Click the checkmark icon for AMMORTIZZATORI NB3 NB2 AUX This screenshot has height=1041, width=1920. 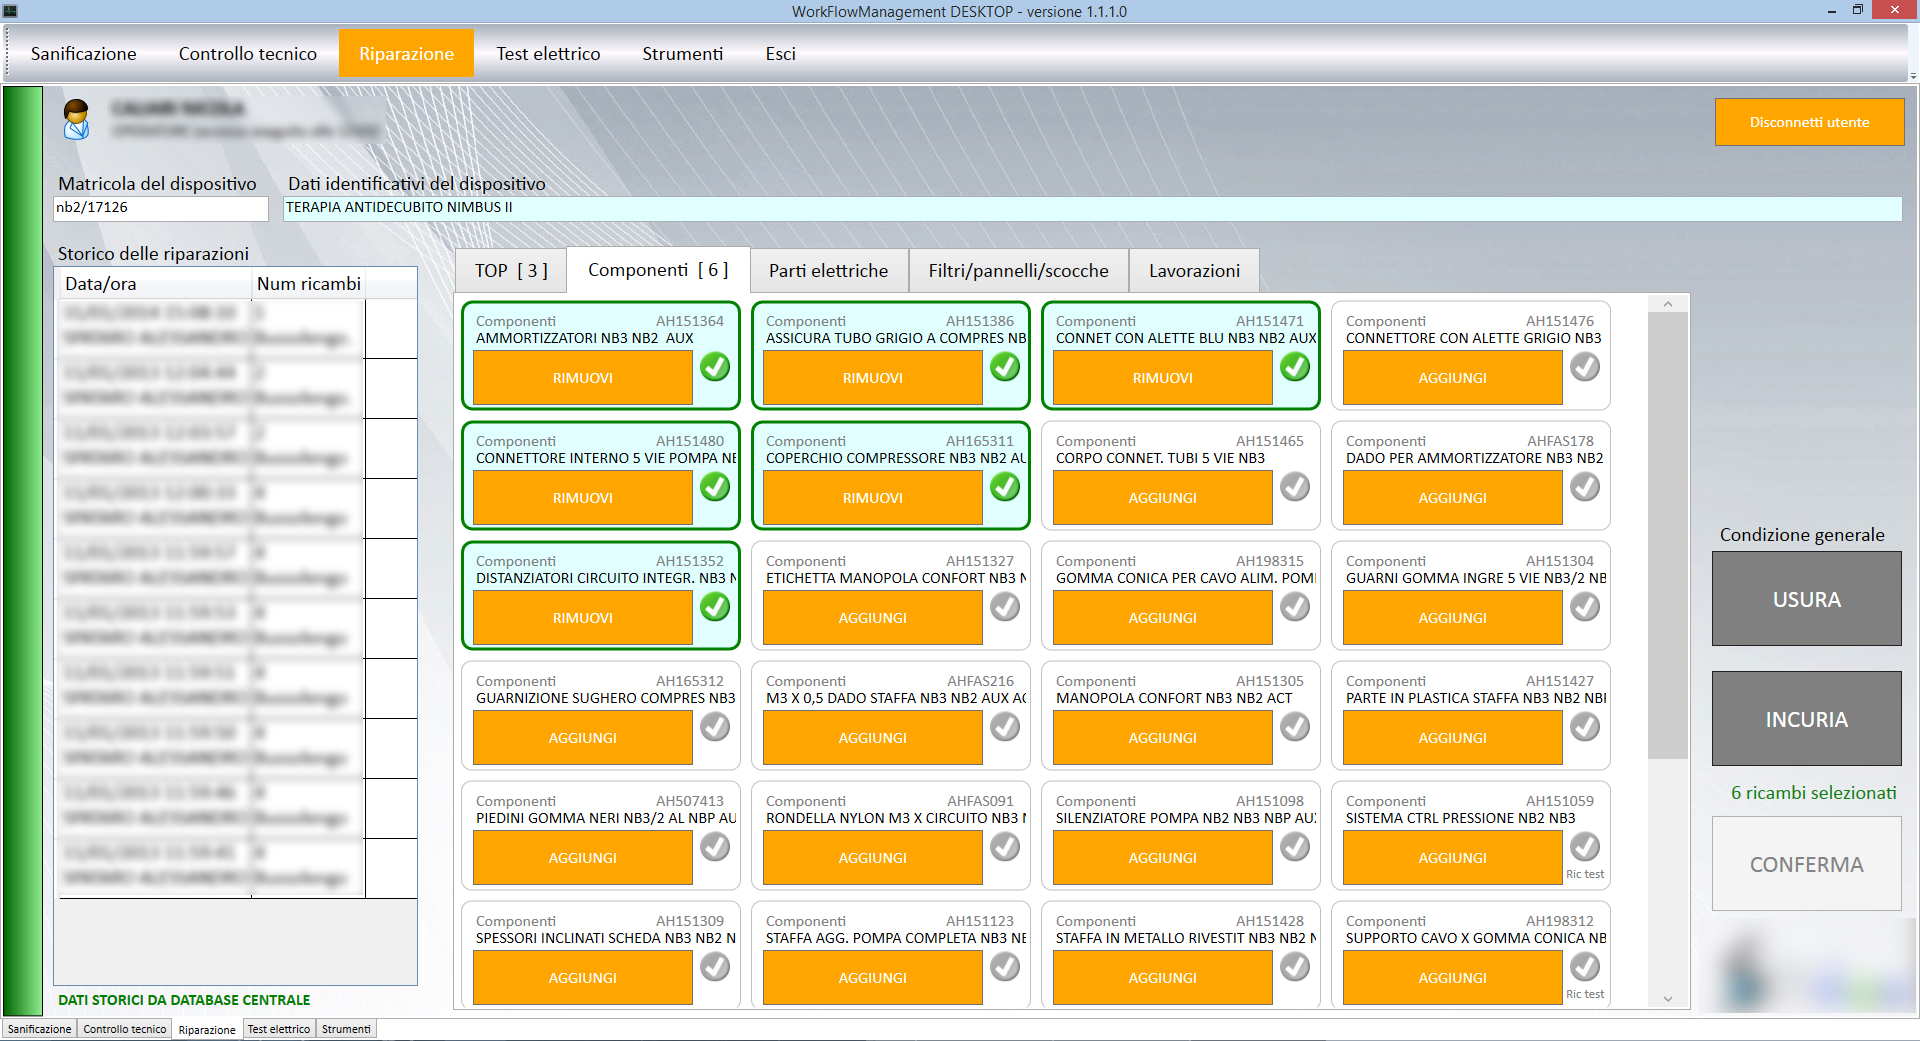[x=715, y=367]
